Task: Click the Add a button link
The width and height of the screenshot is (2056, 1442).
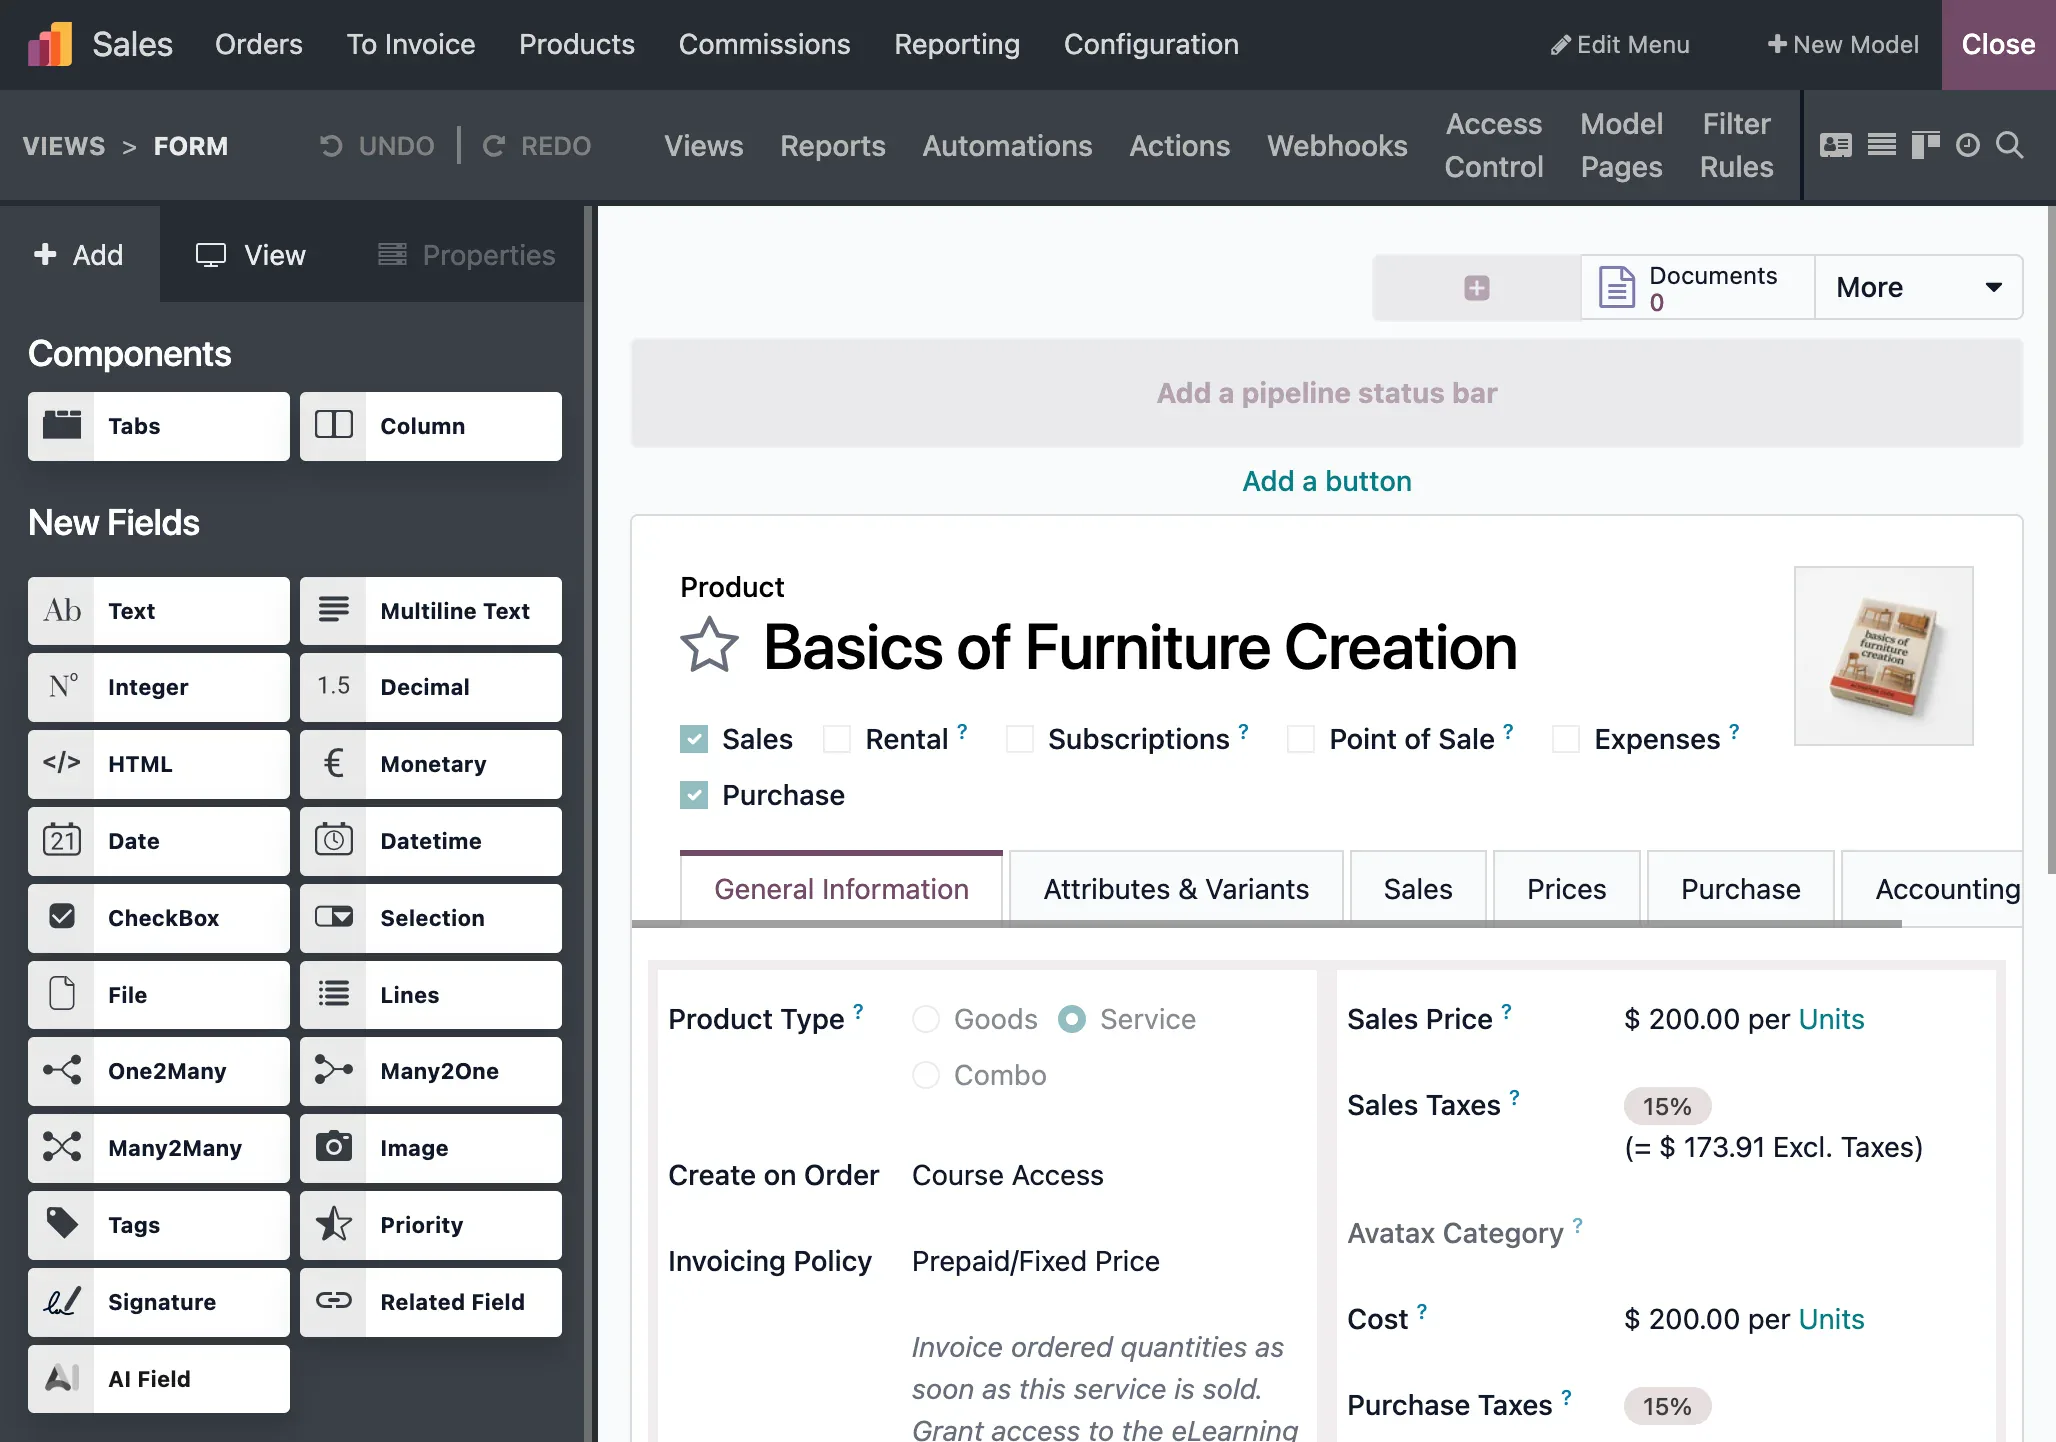Action: pos(1326,481)
